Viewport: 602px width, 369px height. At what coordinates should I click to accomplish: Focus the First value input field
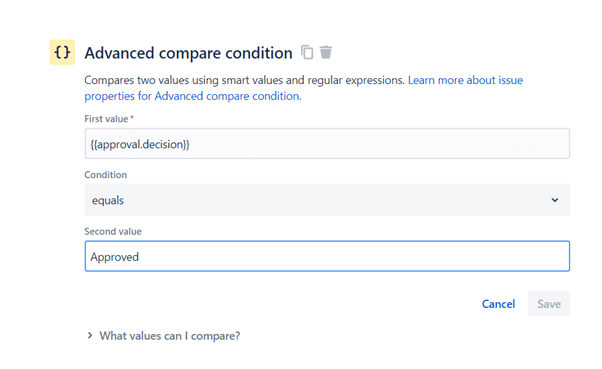coord(327,144)
